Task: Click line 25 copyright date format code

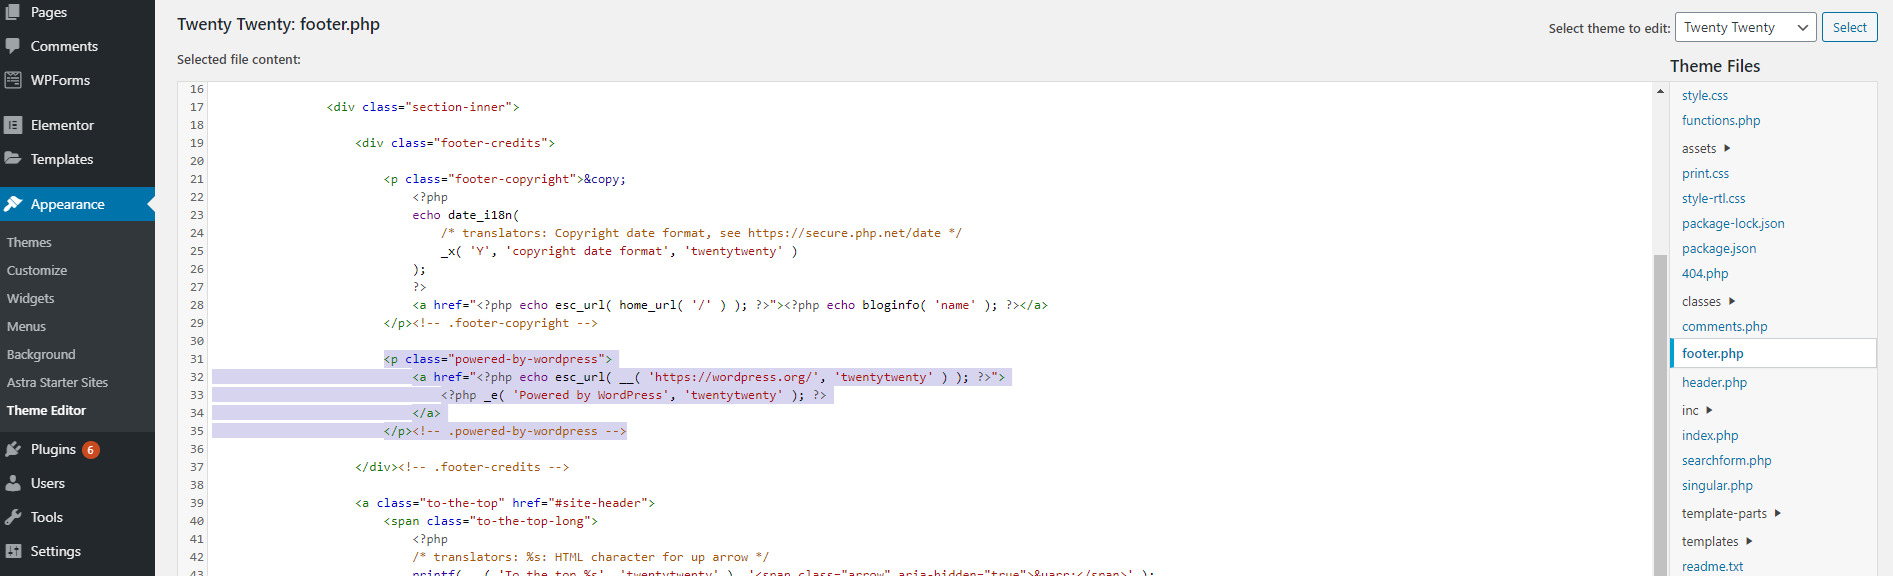Action: (x=620, y=251)
